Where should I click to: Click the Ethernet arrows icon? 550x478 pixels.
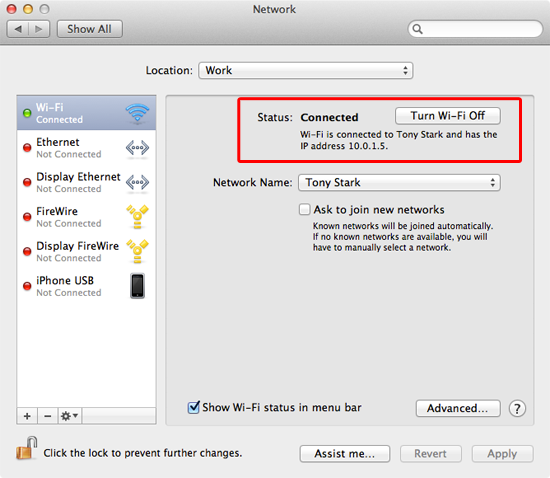(137, 148)
